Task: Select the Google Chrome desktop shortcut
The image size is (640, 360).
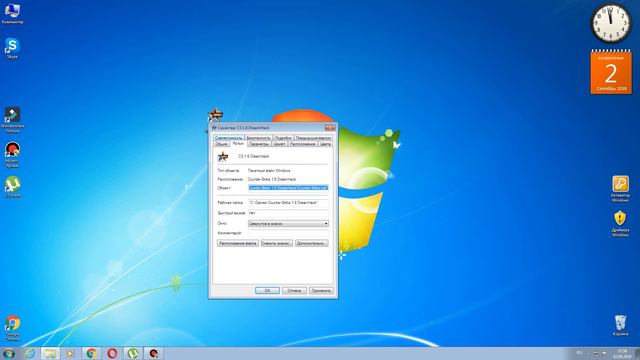Action: tap(12, 328)
